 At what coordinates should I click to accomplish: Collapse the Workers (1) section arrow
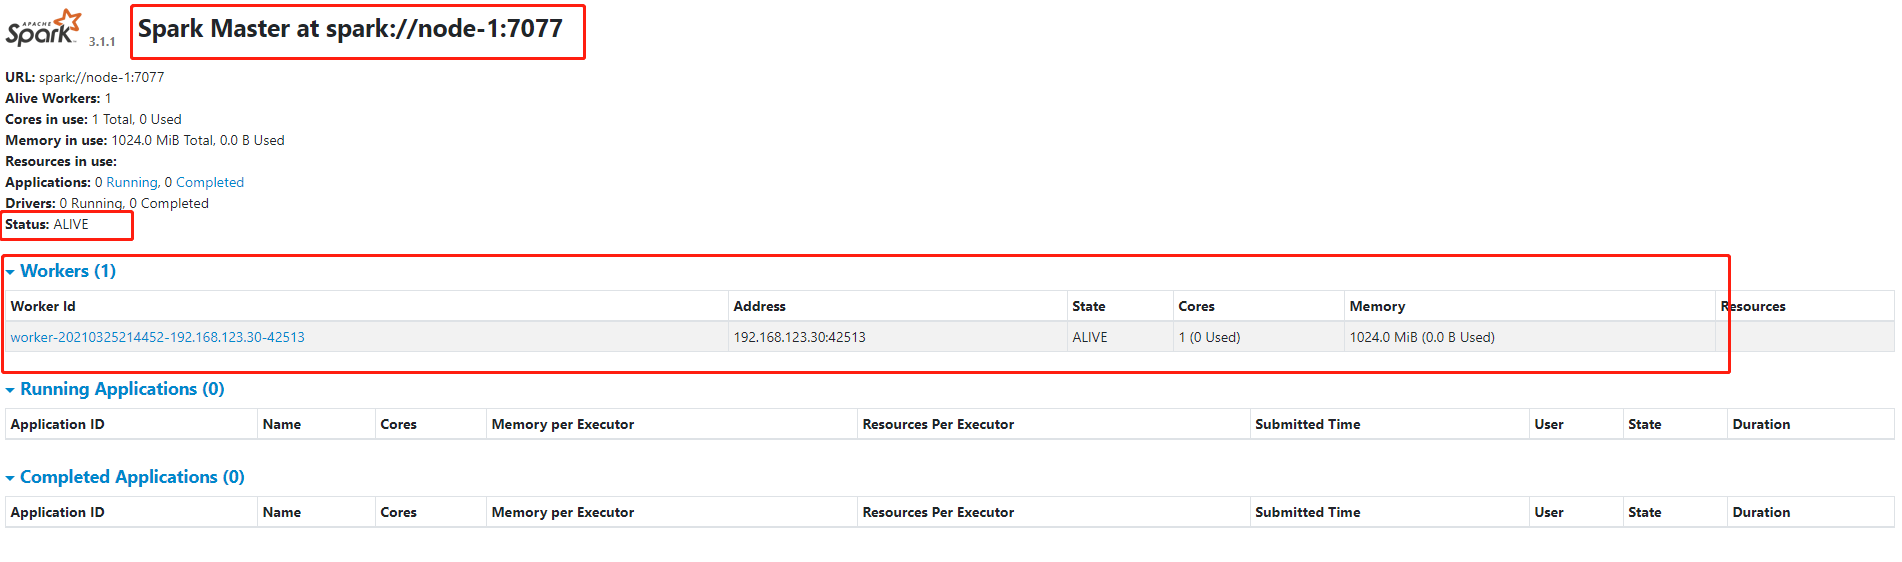[x=10, y=272]
